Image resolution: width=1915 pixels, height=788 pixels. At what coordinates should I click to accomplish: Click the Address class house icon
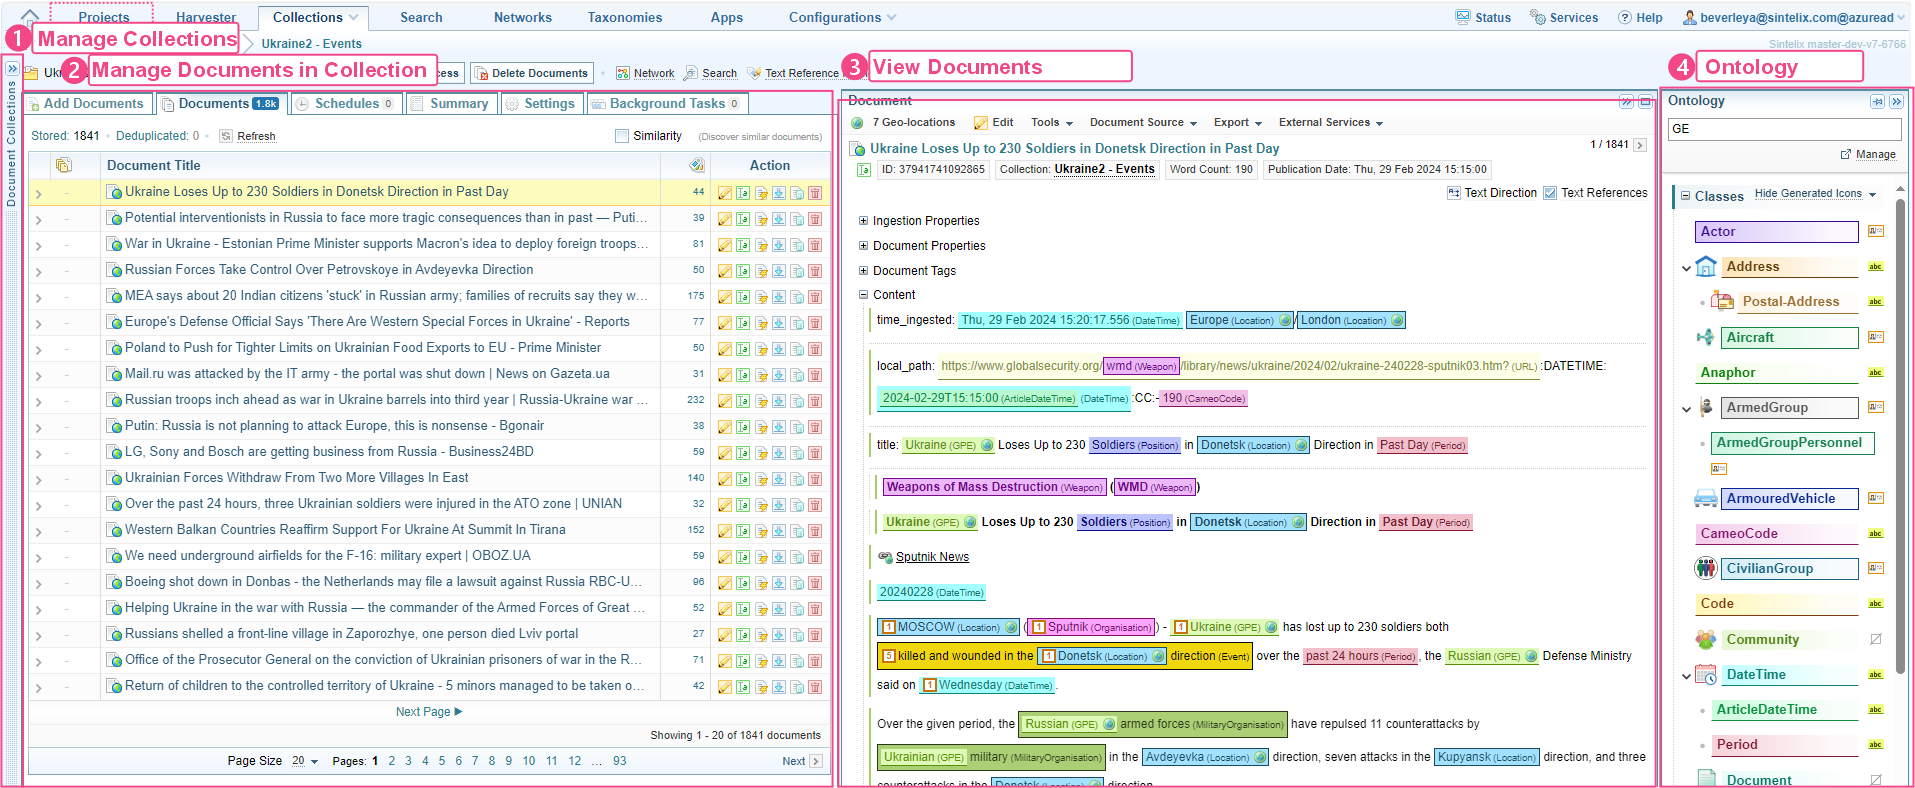coord(1706,267)
